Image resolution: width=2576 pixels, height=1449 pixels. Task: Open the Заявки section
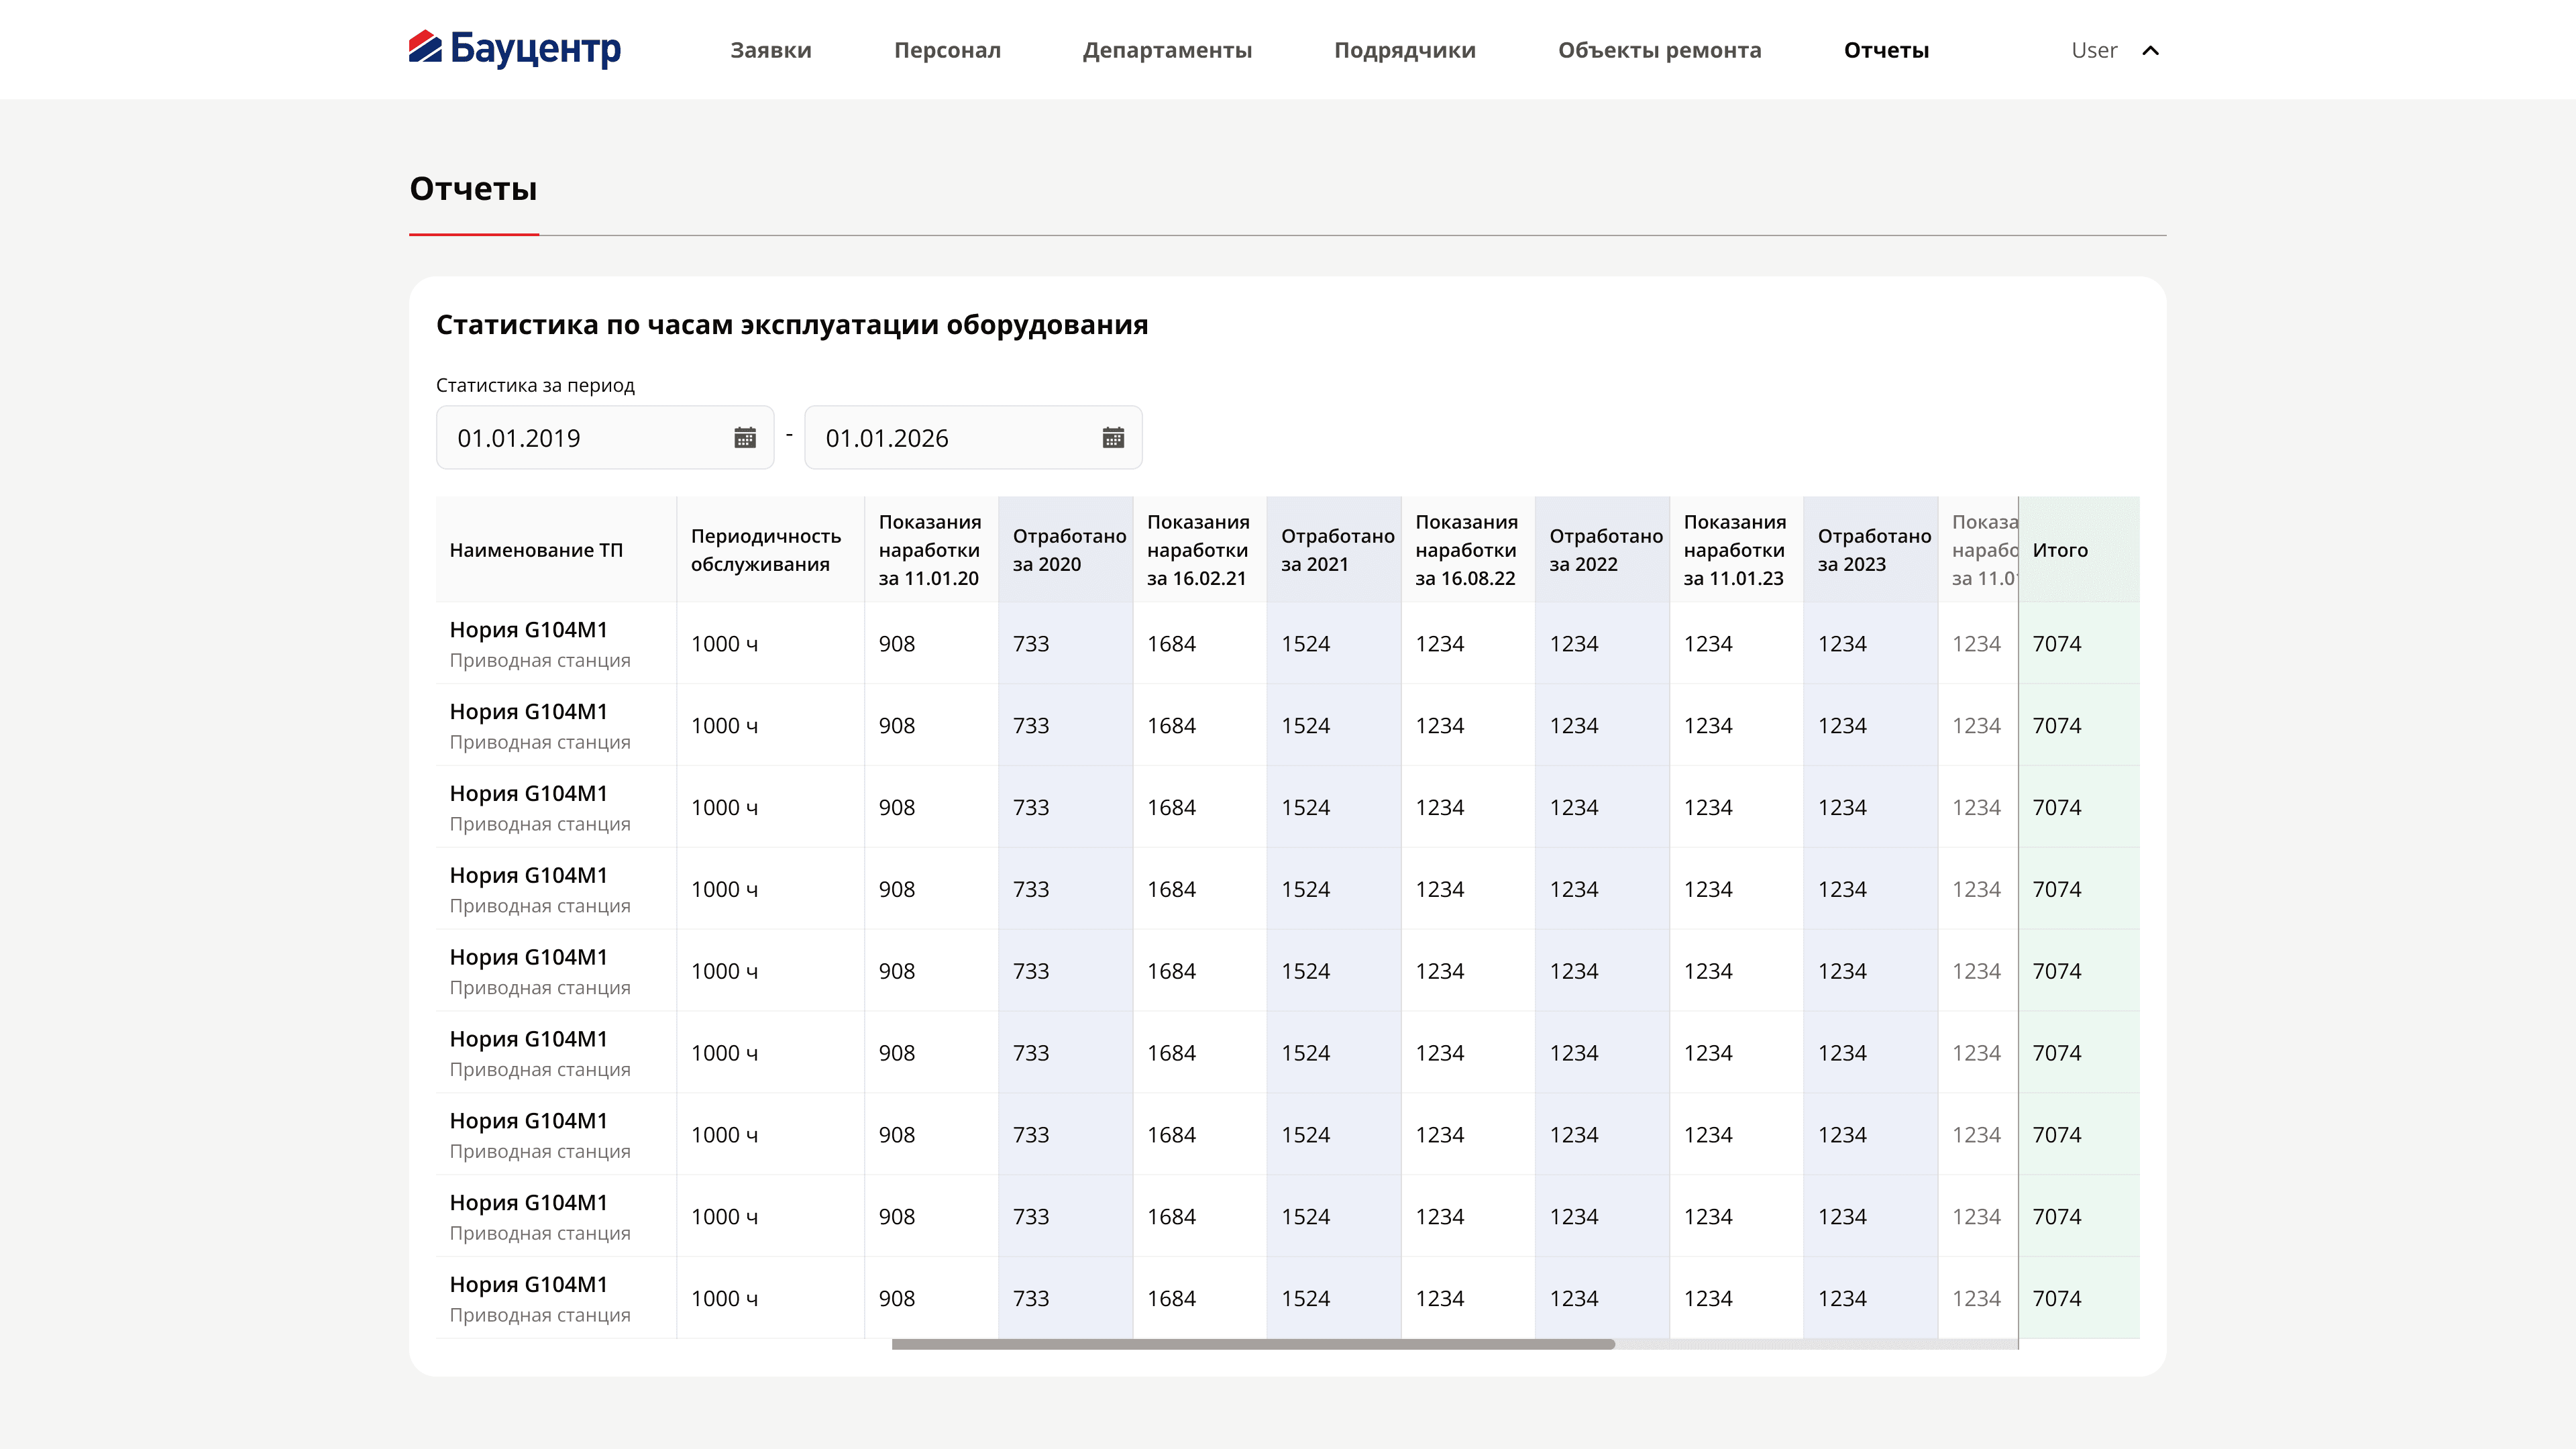(x=771, y=50)
